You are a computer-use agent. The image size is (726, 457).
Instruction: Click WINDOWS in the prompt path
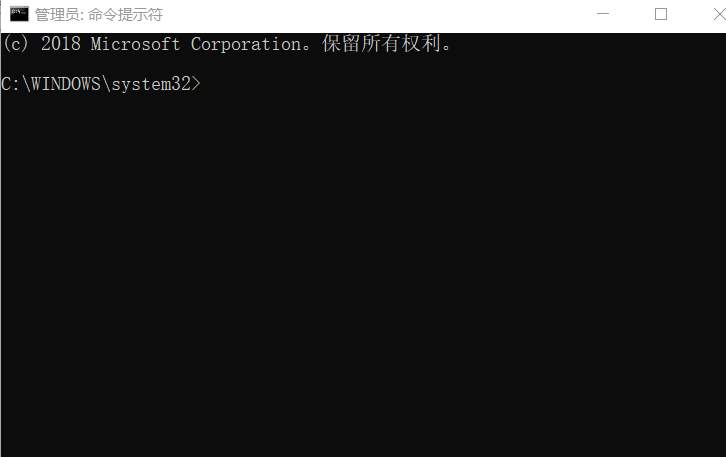coord(65,84)
